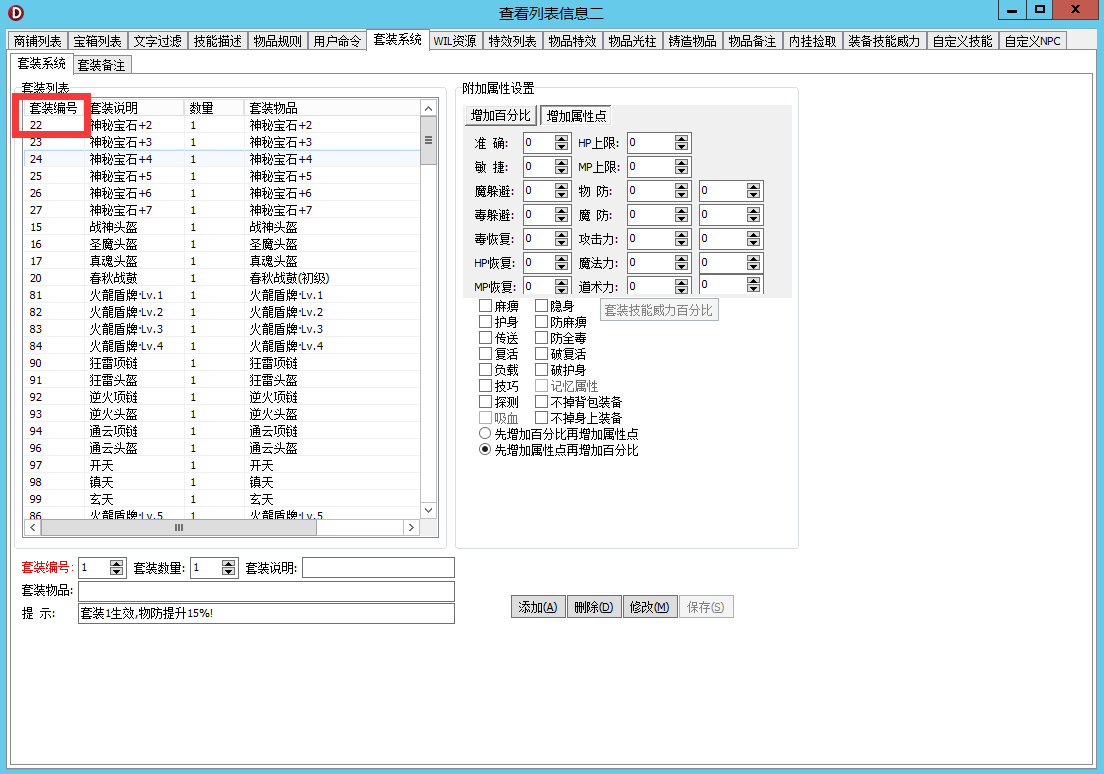This screenshot has width=1104, height=774.
Task: Click the spinner arrows for 准确 field
Action: [562, 143]
